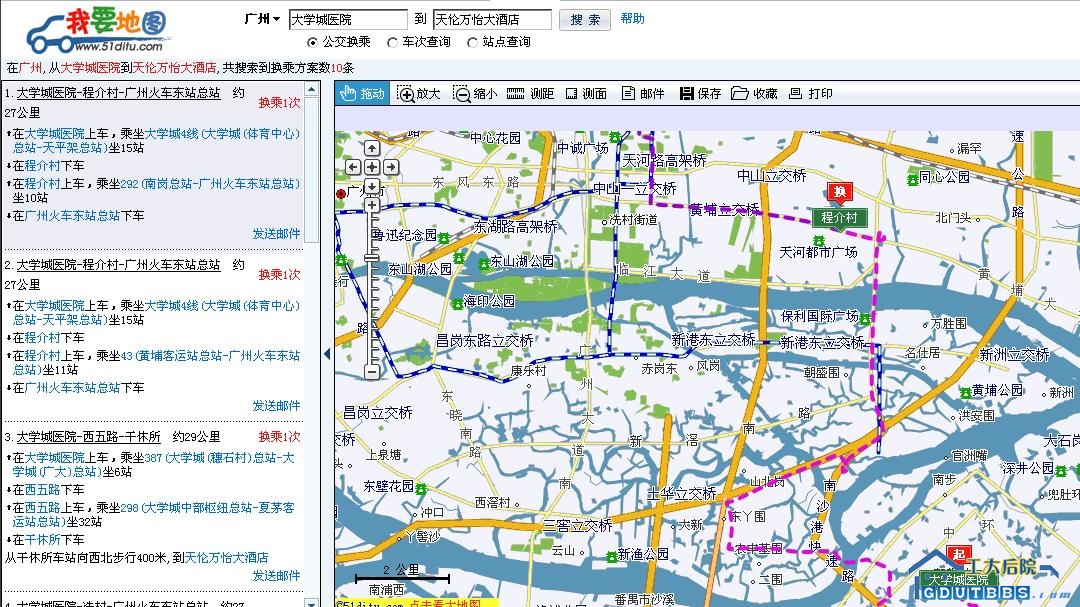Click the 搜索 search button

585,20
